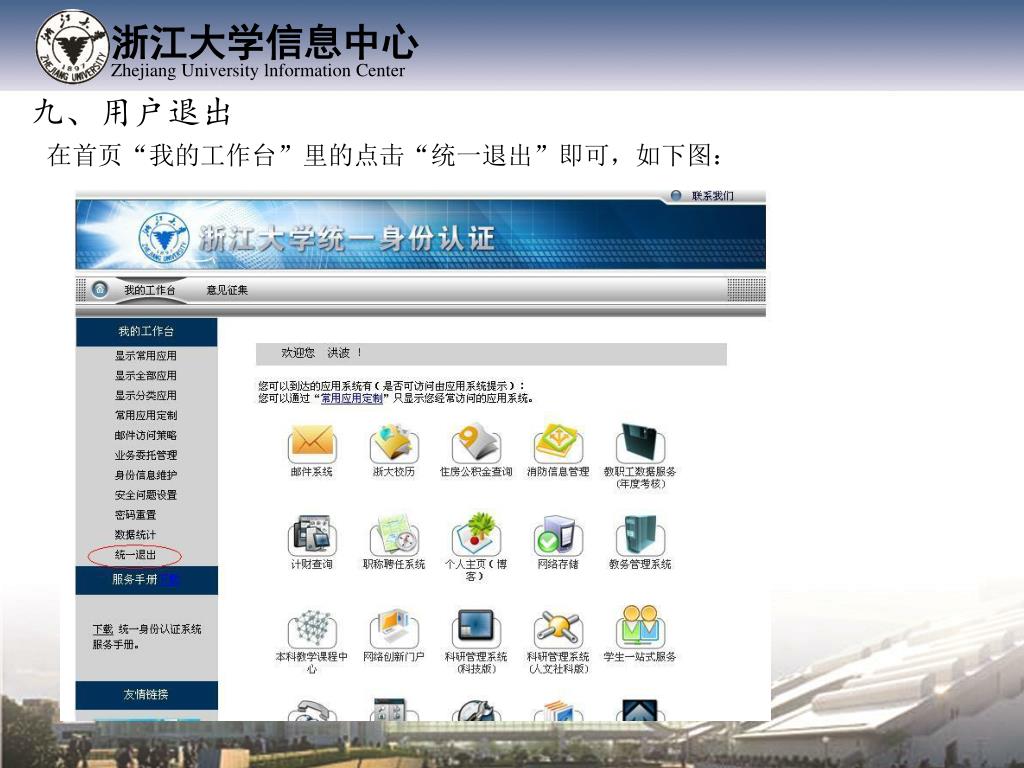This screenshot has width=1024, height=768.
Task: Switch to the 我的工作台 tab
Action: pos(150,290)
